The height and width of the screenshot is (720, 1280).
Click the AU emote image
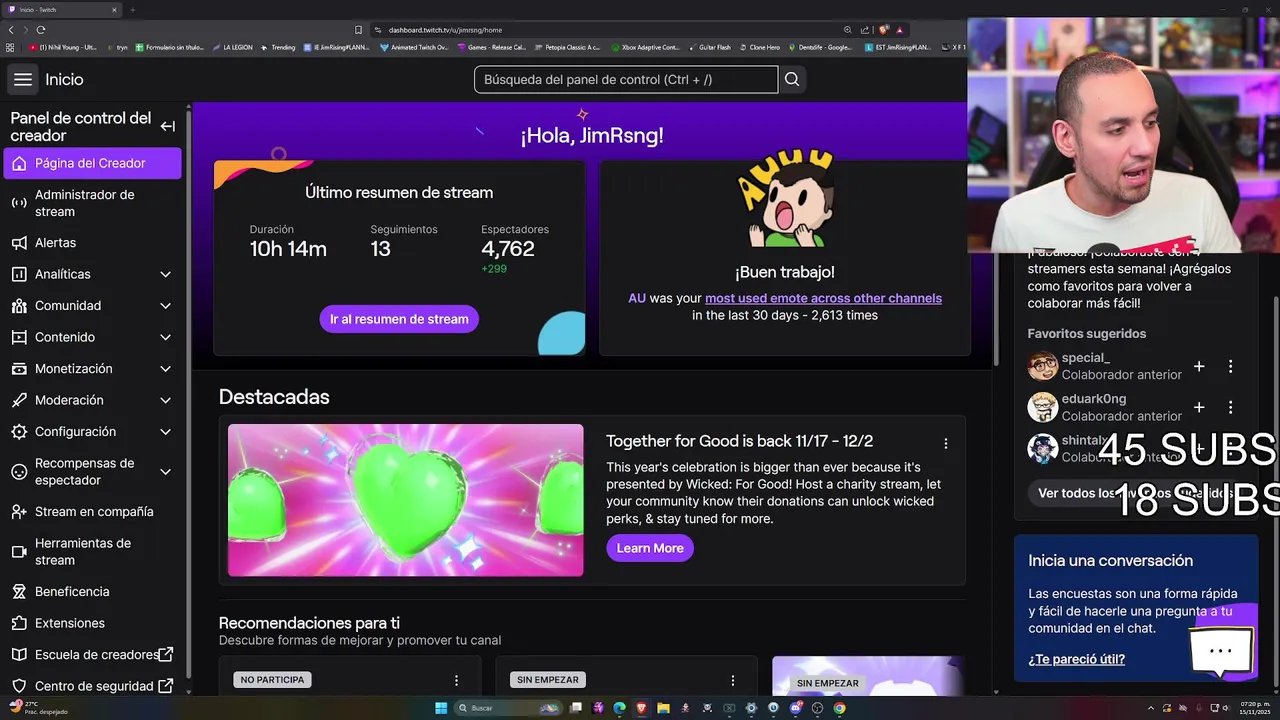785,198
